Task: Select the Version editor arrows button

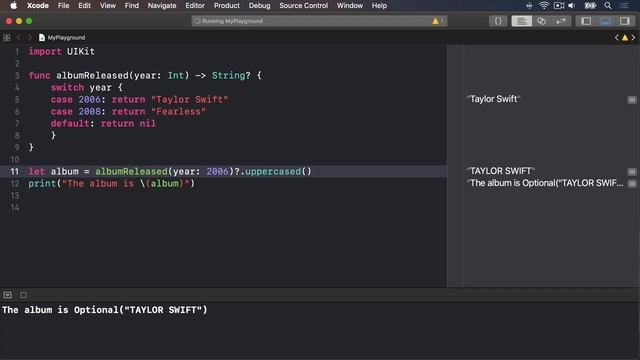Action: pyautogui.click(x=561, y=21)
